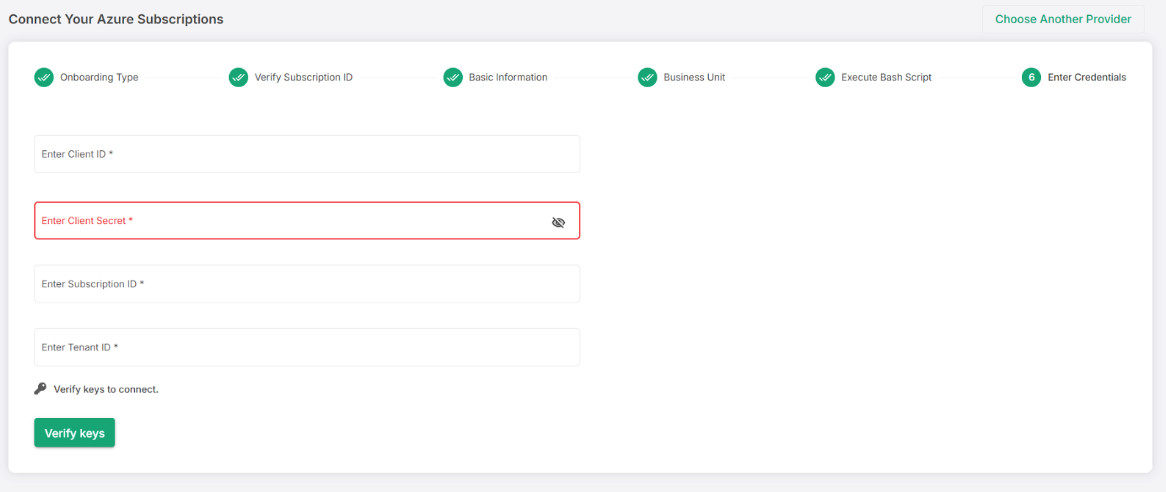The width and height of the screenshot is (1166, 492).
Task: Toggle Client Secret visibility eye icon
Action: [x=558, y=222]
